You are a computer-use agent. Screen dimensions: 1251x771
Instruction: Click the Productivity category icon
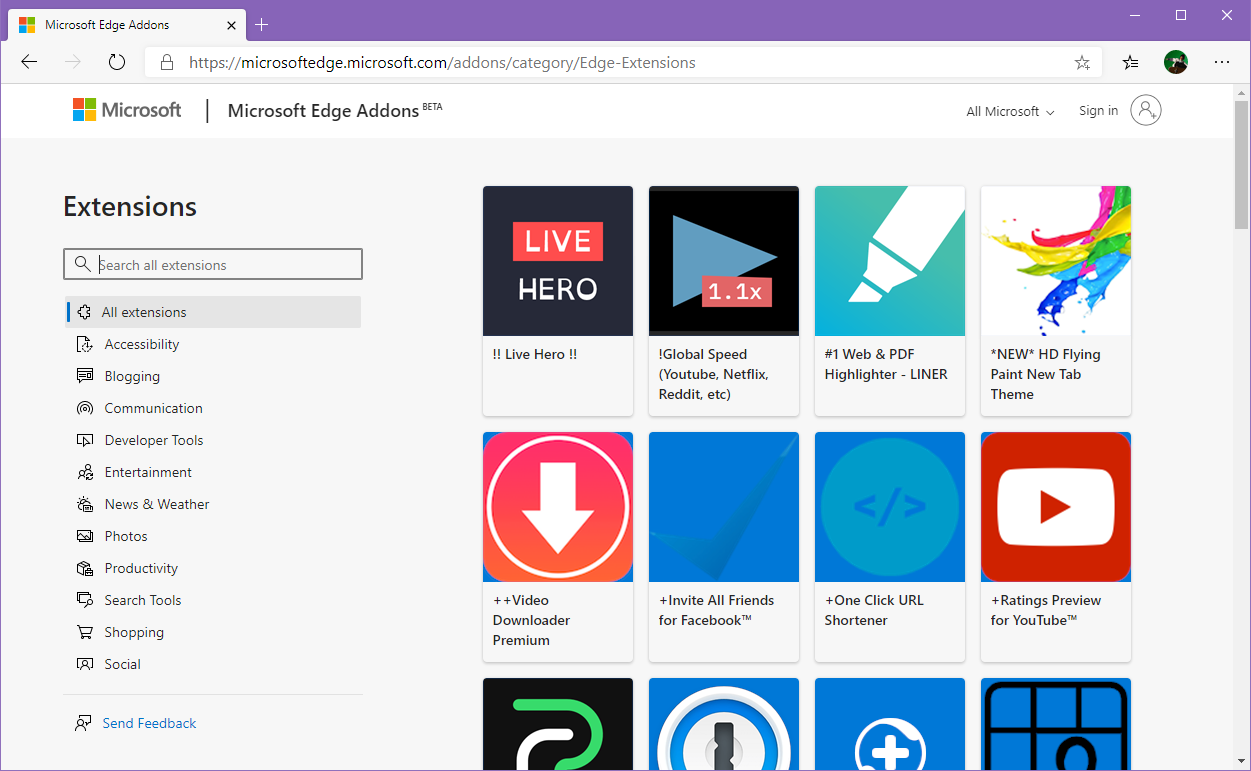pos(85,568)
